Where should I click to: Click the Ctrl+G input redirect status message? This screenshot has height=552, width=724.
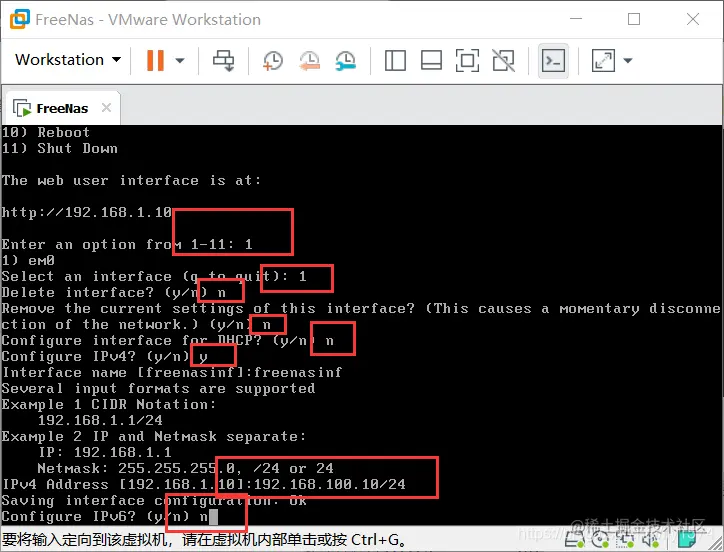[204, 540]
